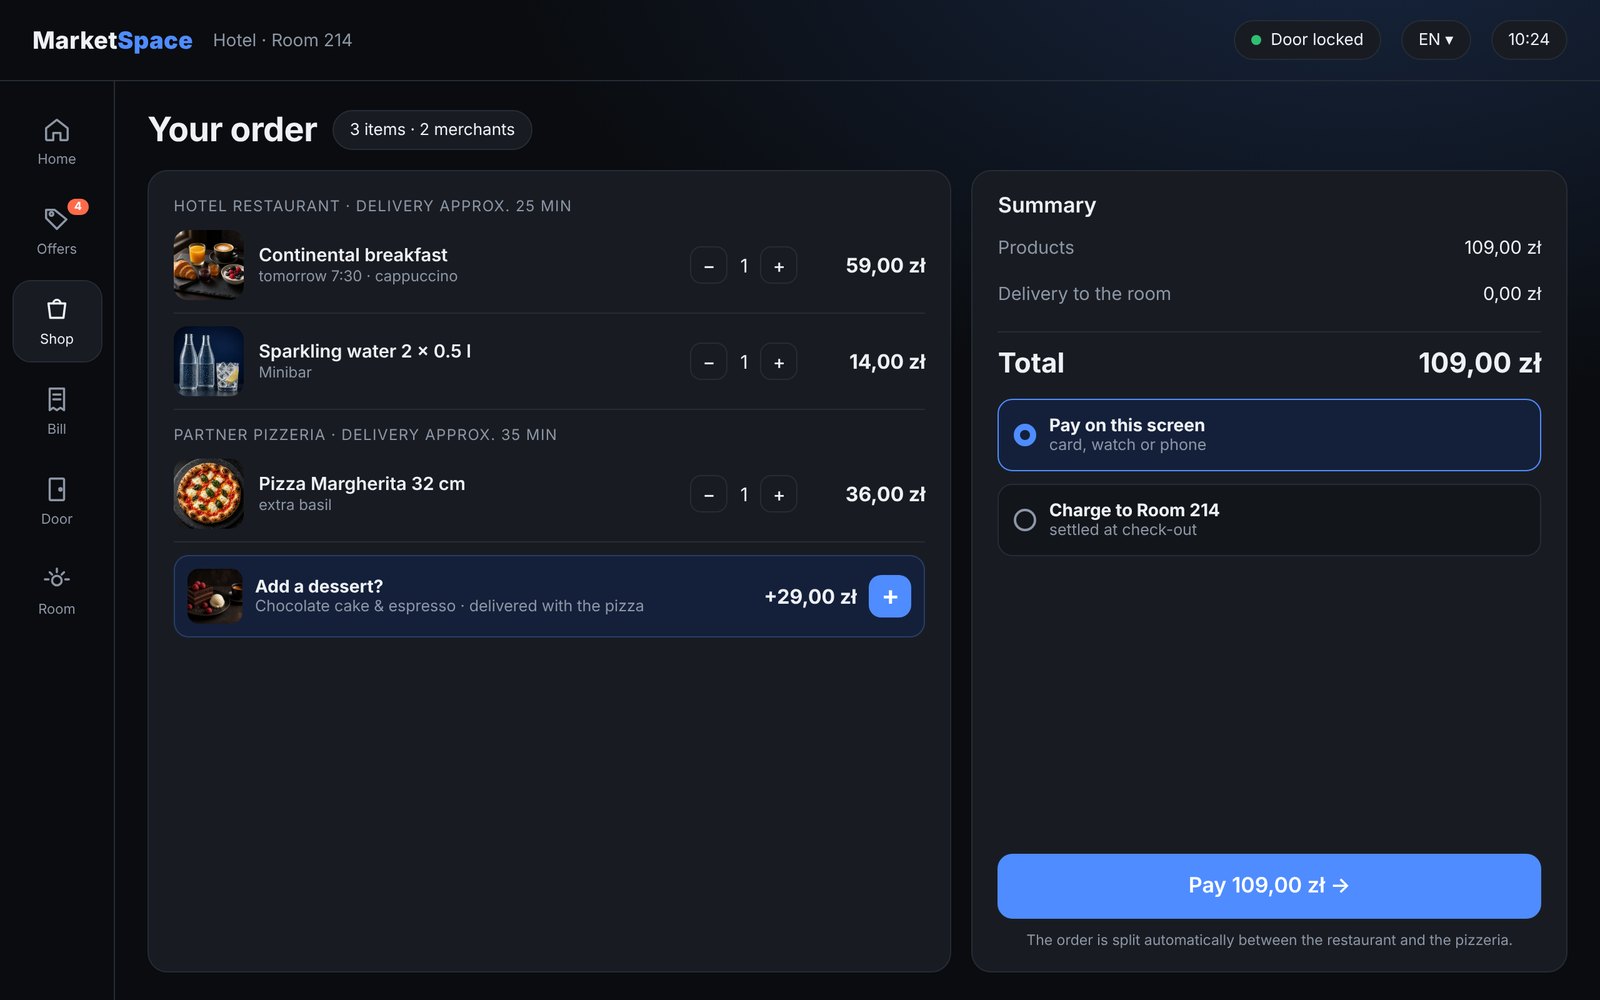This screenshot has height=1000, width=1600.
Task: Click the Continental breakfast title
Action: pyautogui.click(x=353, y=255)
